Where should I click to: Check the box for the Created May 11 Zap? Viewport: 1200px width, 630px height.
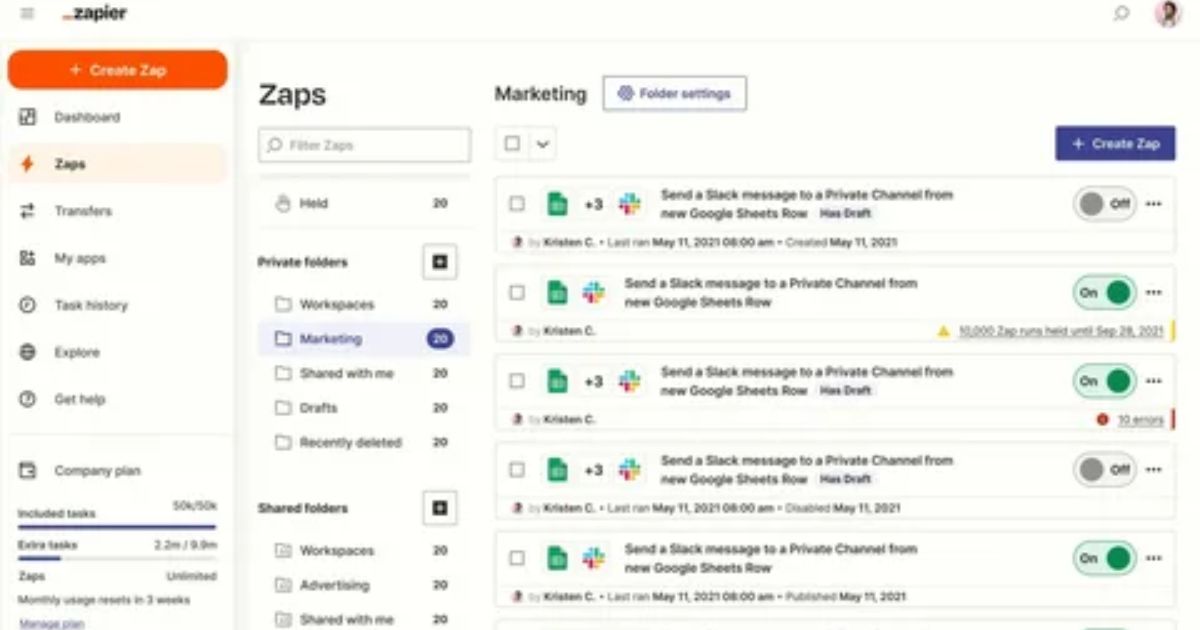517,204
